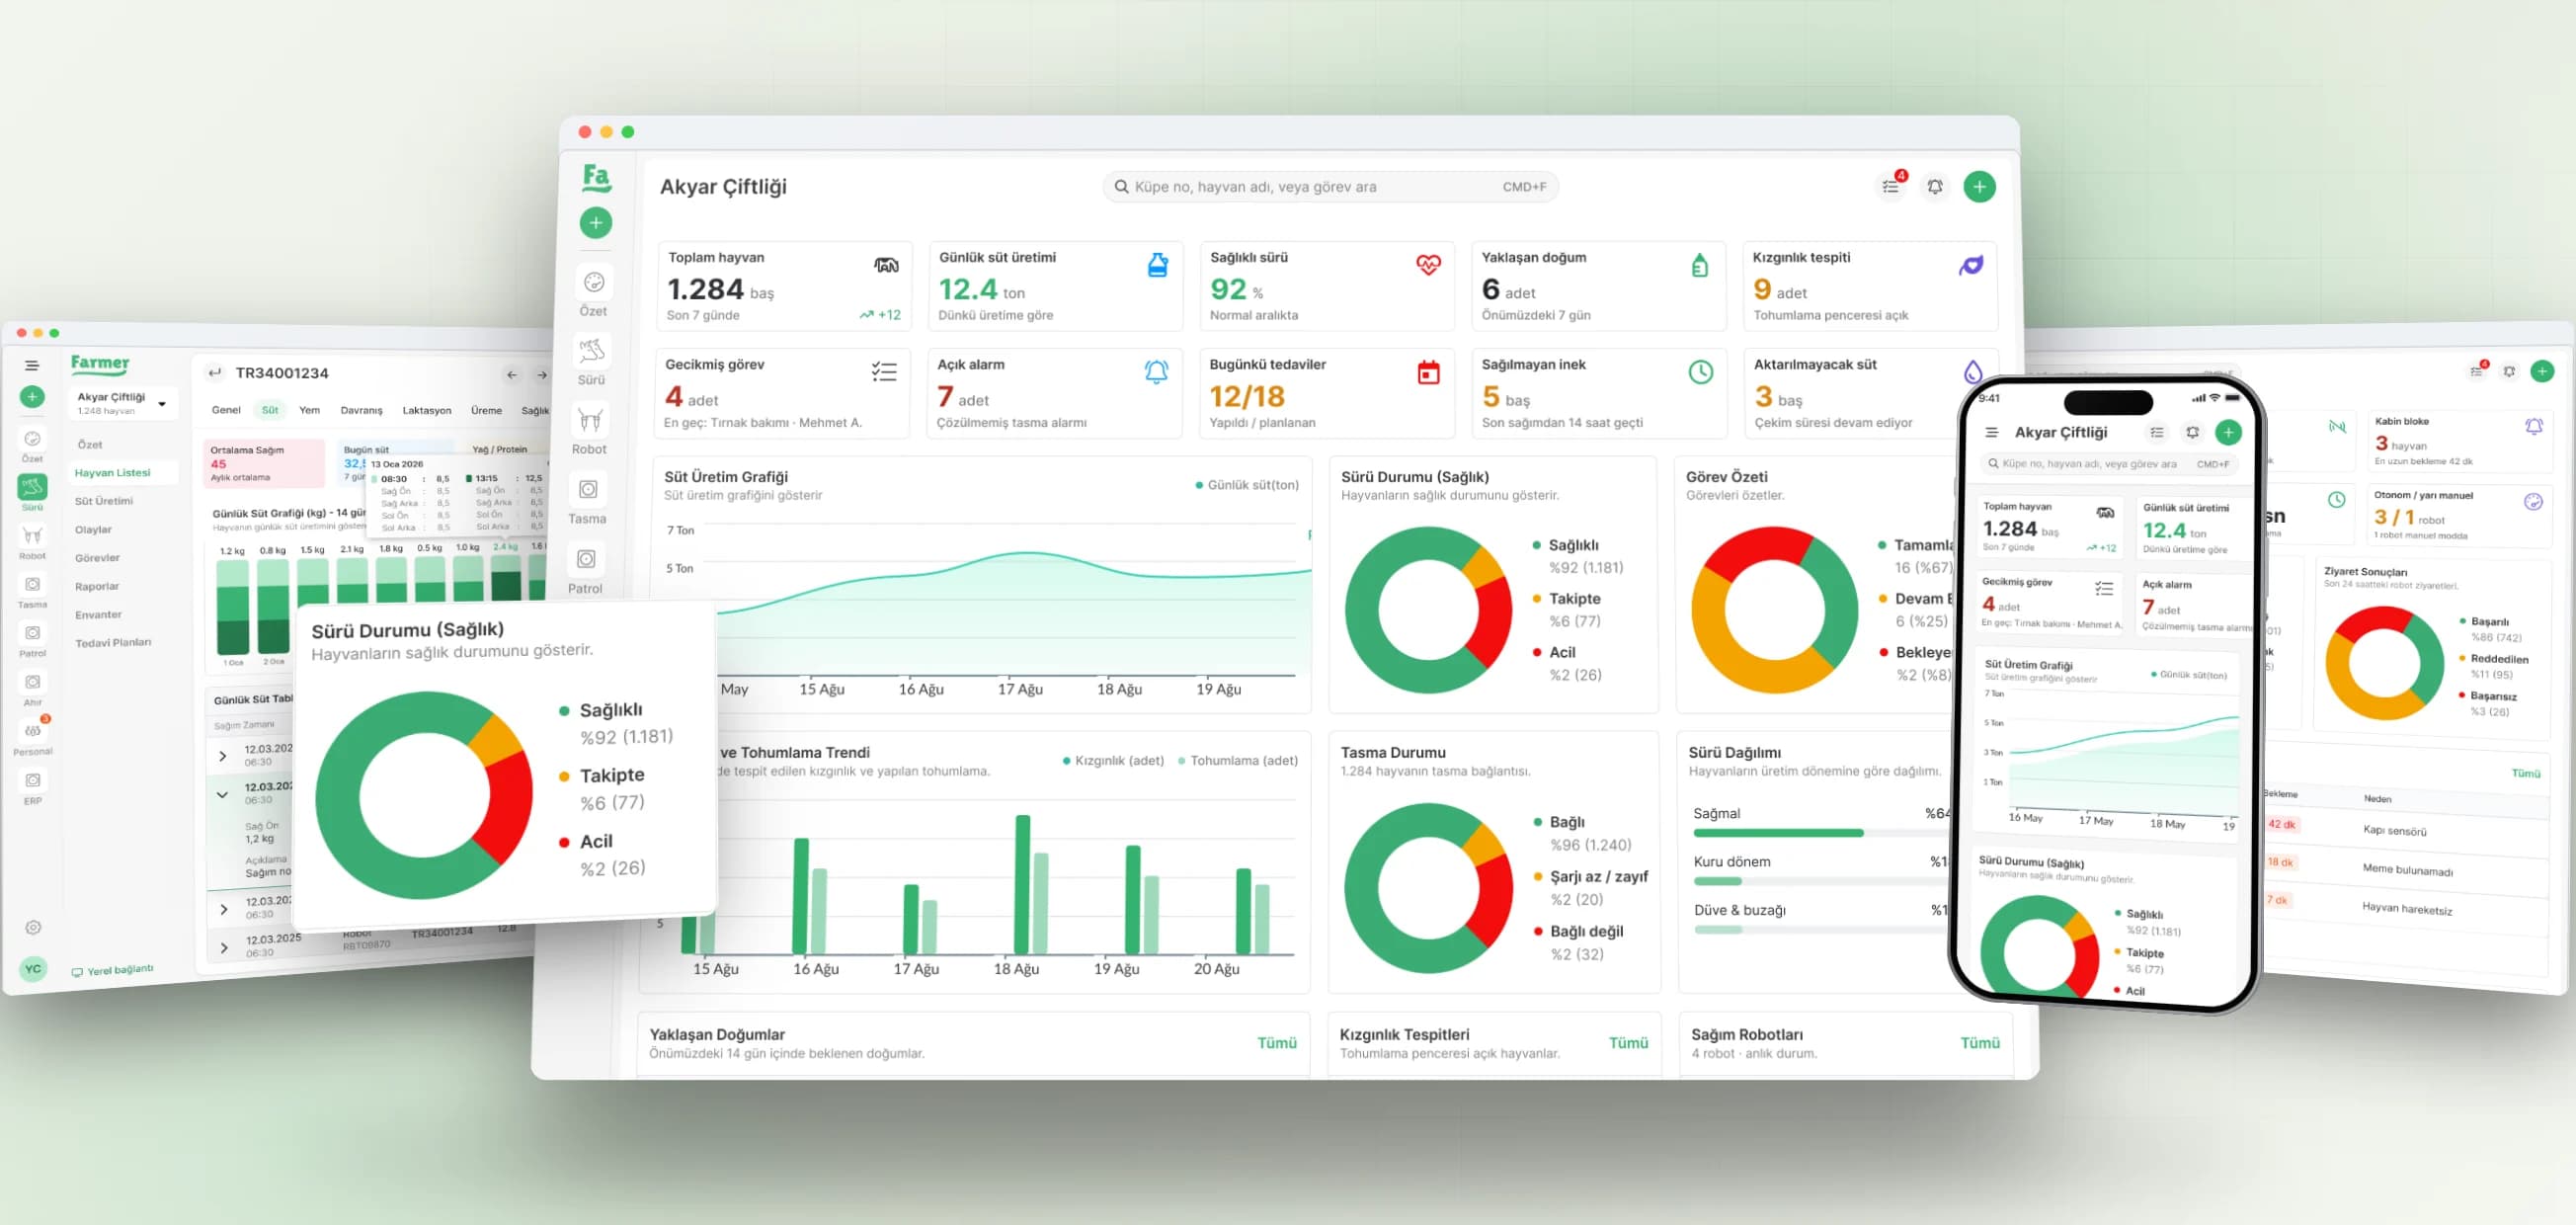Tap green plus button on phone header
The height and width of the screenshot is (1225, 2576).
tap(2228, 432)
